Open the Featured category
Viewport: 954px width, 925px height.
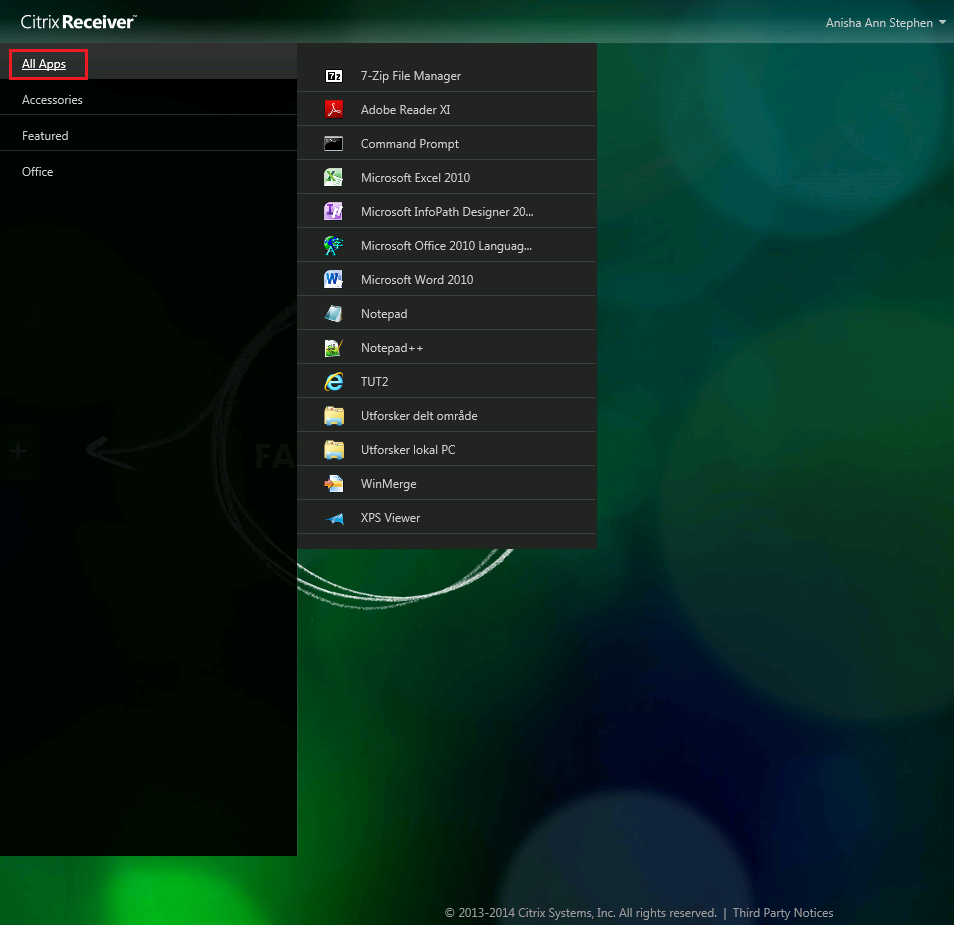point(45,136)
